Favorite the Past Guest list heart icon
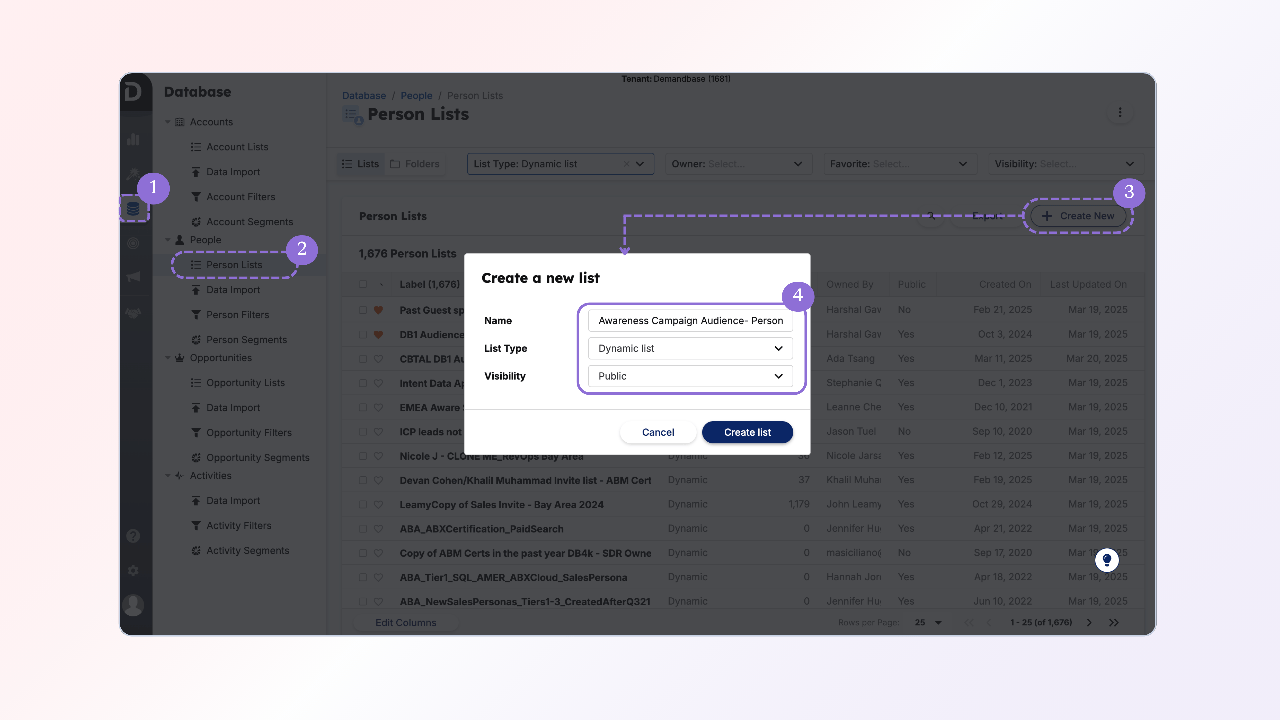Image resolution: width=1280 pixels, height=720 pixels. (x=379, y=310)
